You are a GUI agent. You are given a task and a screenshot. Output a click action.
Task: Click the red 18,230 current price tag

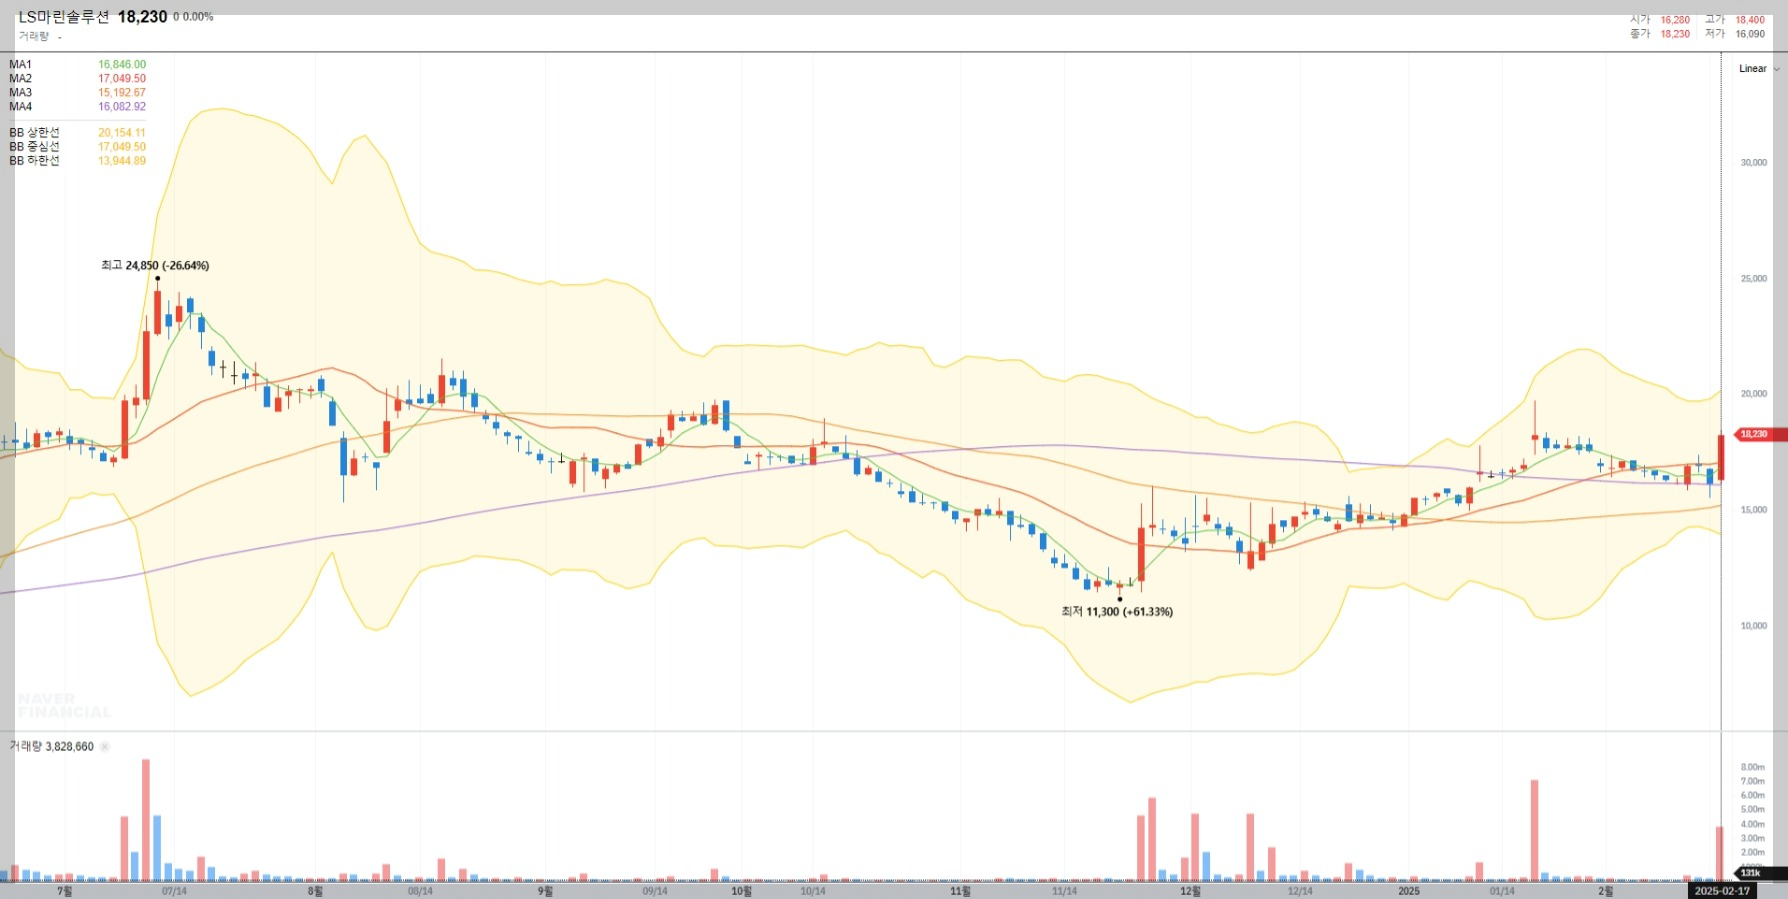click(x=1760, y=434)
